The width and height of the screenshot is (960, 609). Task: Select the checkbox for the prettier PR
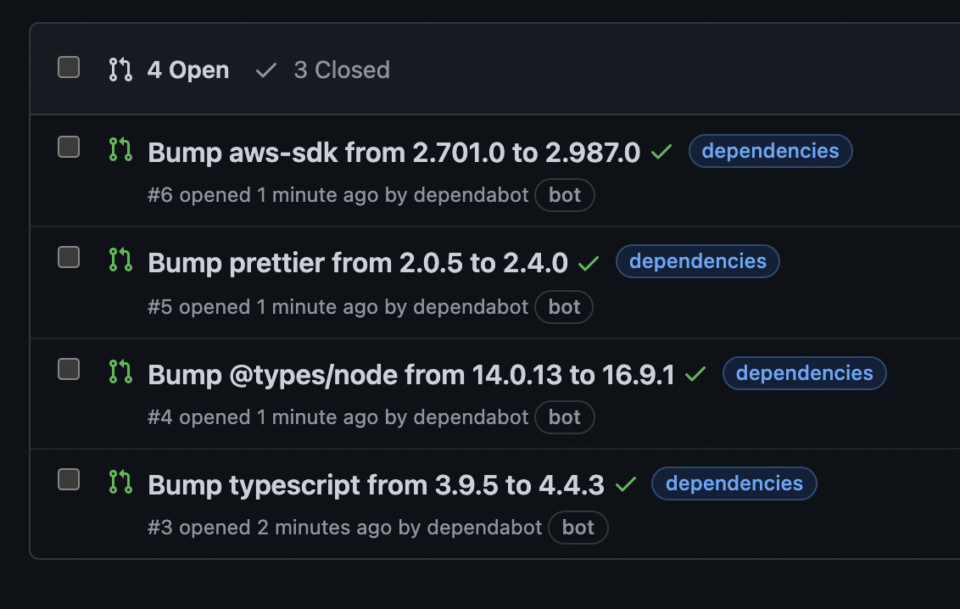coord(68,257)
